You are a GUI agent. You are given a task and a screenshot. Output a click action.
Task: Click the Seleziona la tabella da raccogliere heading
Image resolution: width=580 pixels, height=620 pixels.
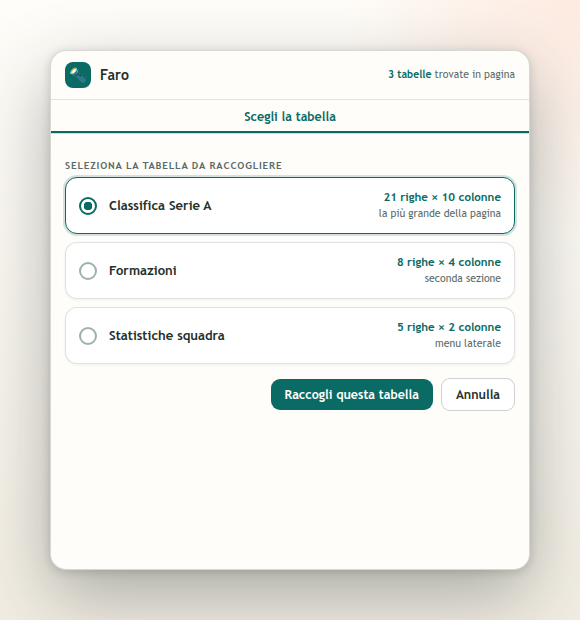pyautogui.click(x=174, y=166)
